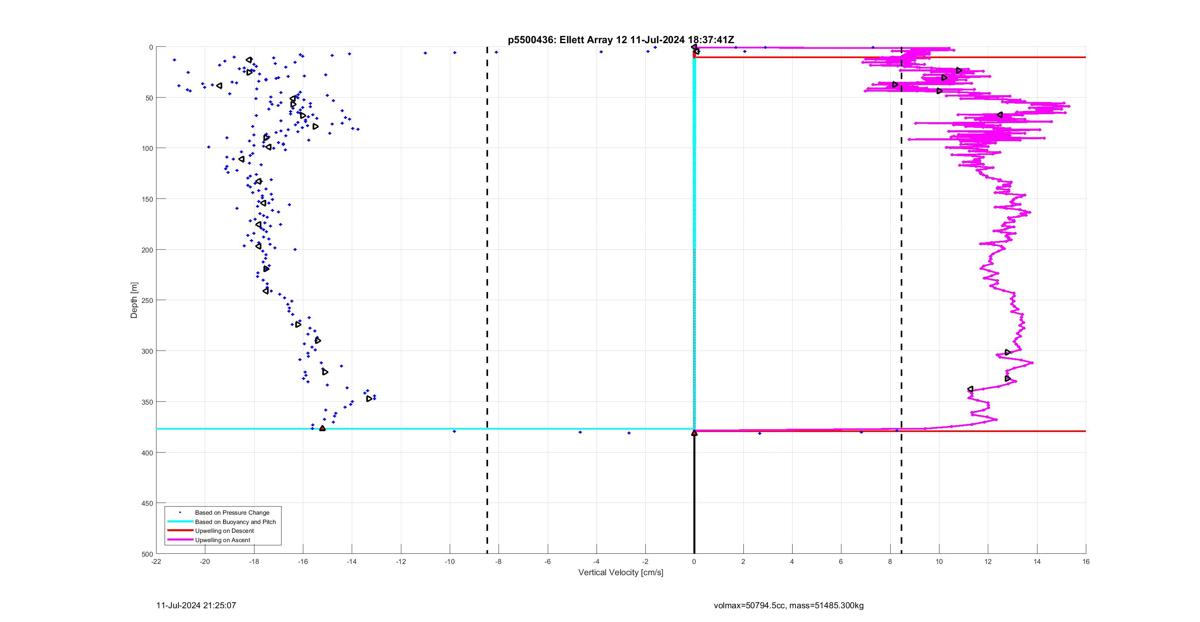Click the timestamp '11-Jul-2024 21:25:07' in the footer
1200x622 pixels.
point(196,605)
